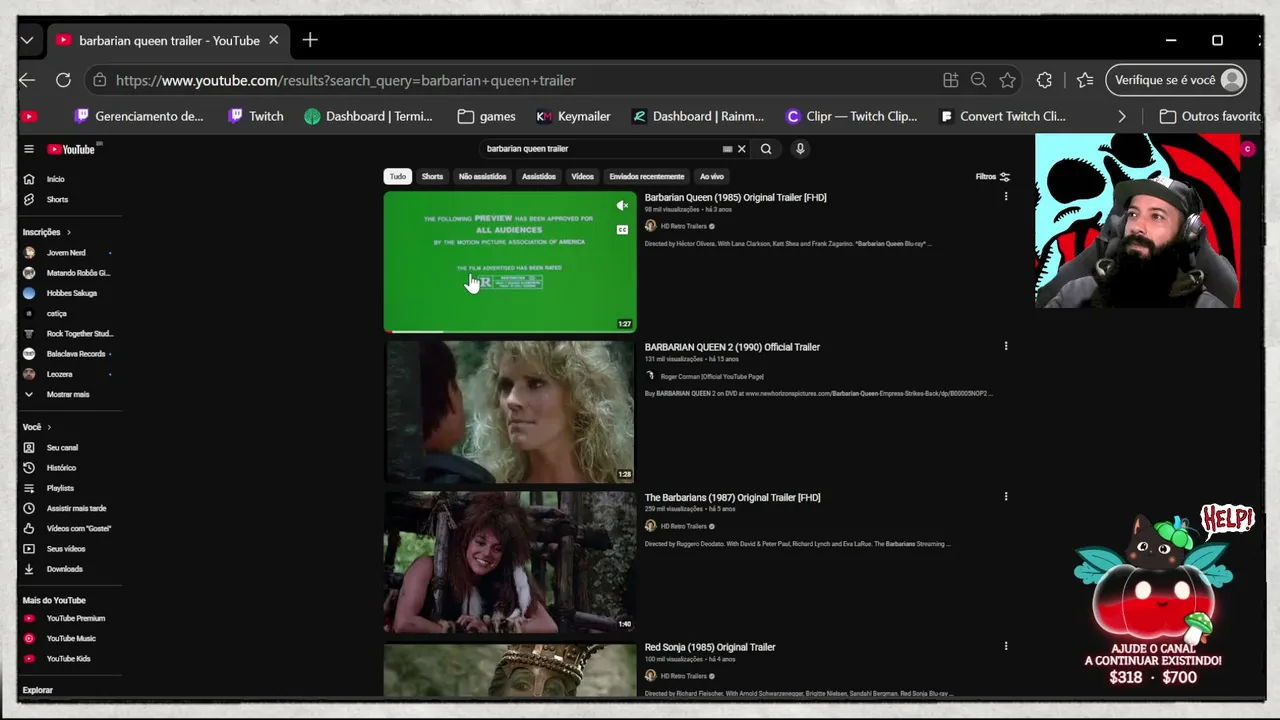Open a new browser tab
Screen dimensions: 1280x720
point(310,40)
